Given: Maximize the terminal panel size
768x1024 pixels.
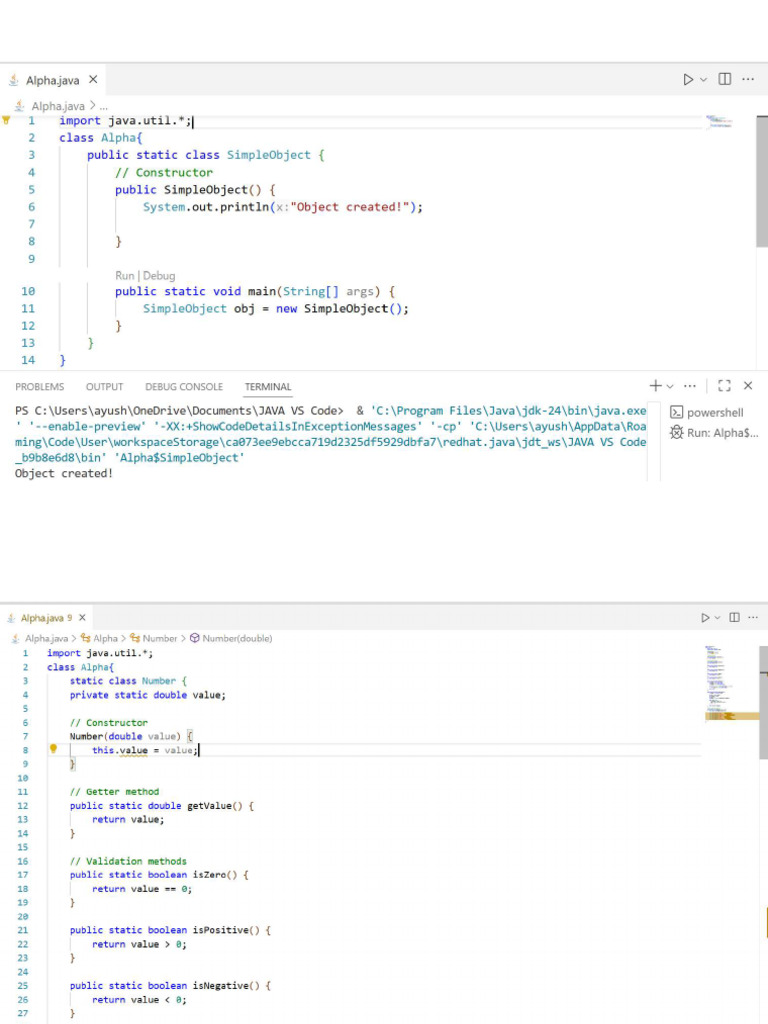Looking at the screenshot, I should (x=725, y=386).
